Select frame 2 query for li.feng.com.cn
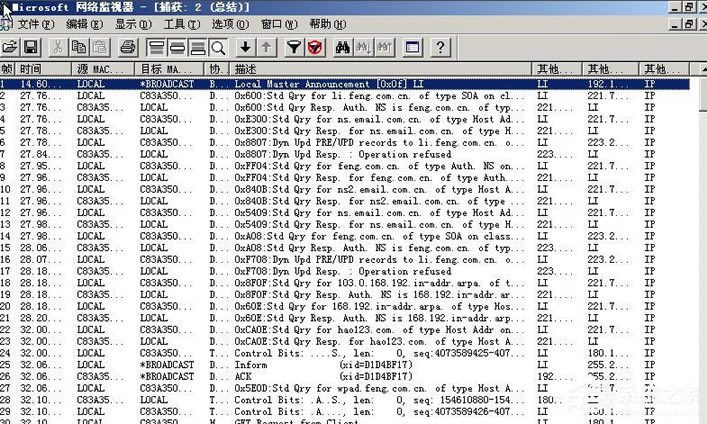 click(x=344, y=96)
